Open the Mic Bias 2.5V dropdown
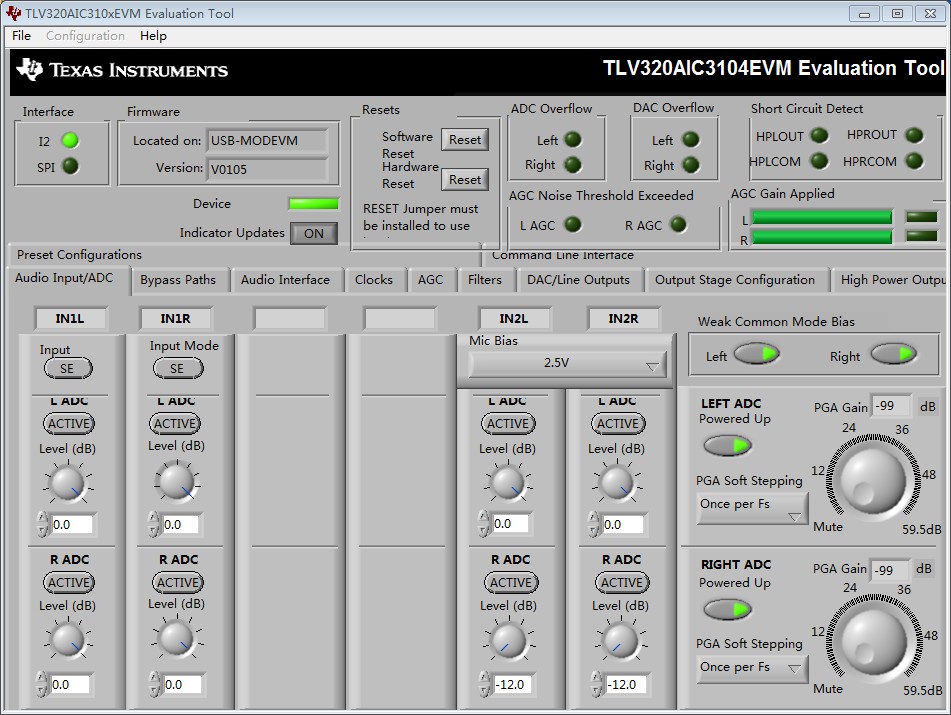The height and width of the screenshot is (715, 951). coord(566,363)
